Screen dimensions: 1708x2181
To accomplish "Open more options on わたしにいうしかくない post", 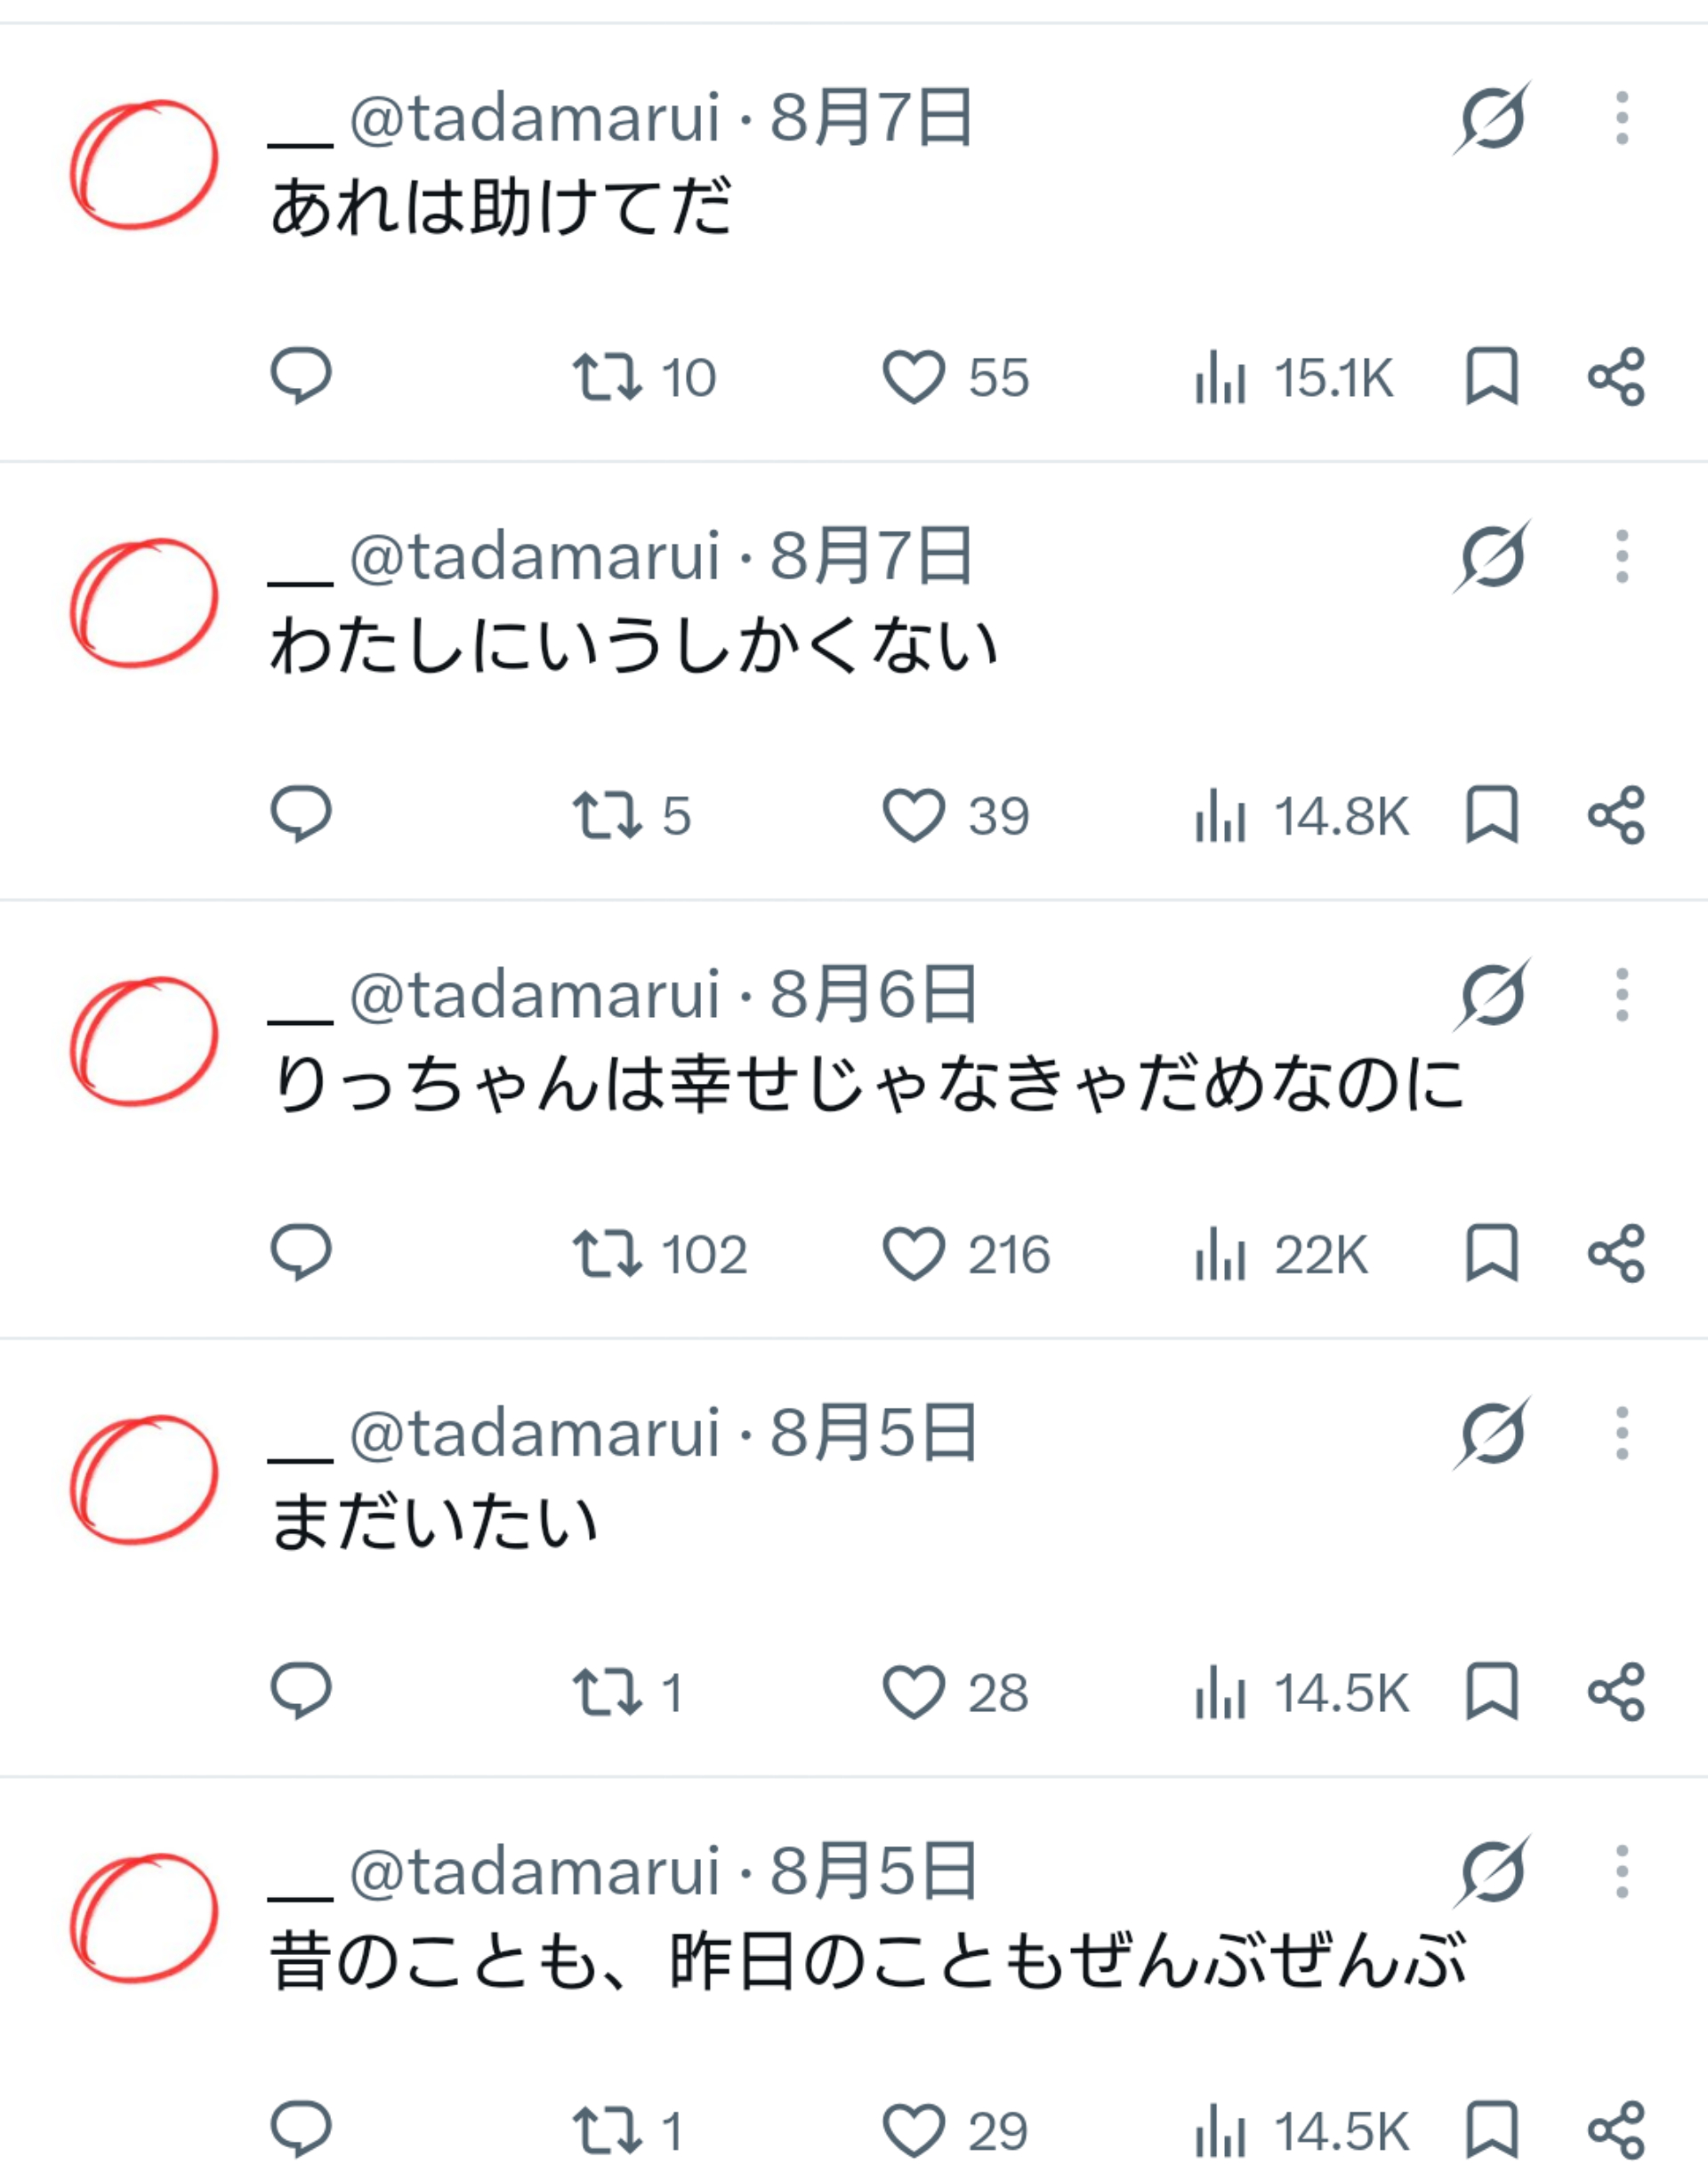I will [1622, 556].
